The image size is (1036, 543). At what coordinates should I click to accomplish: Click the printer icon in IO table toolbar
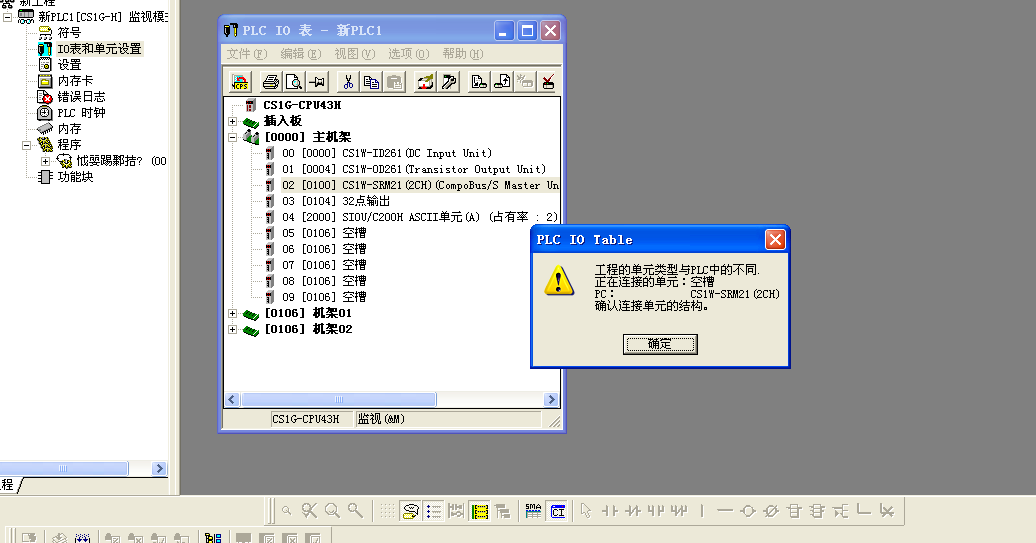coord(270,82)
